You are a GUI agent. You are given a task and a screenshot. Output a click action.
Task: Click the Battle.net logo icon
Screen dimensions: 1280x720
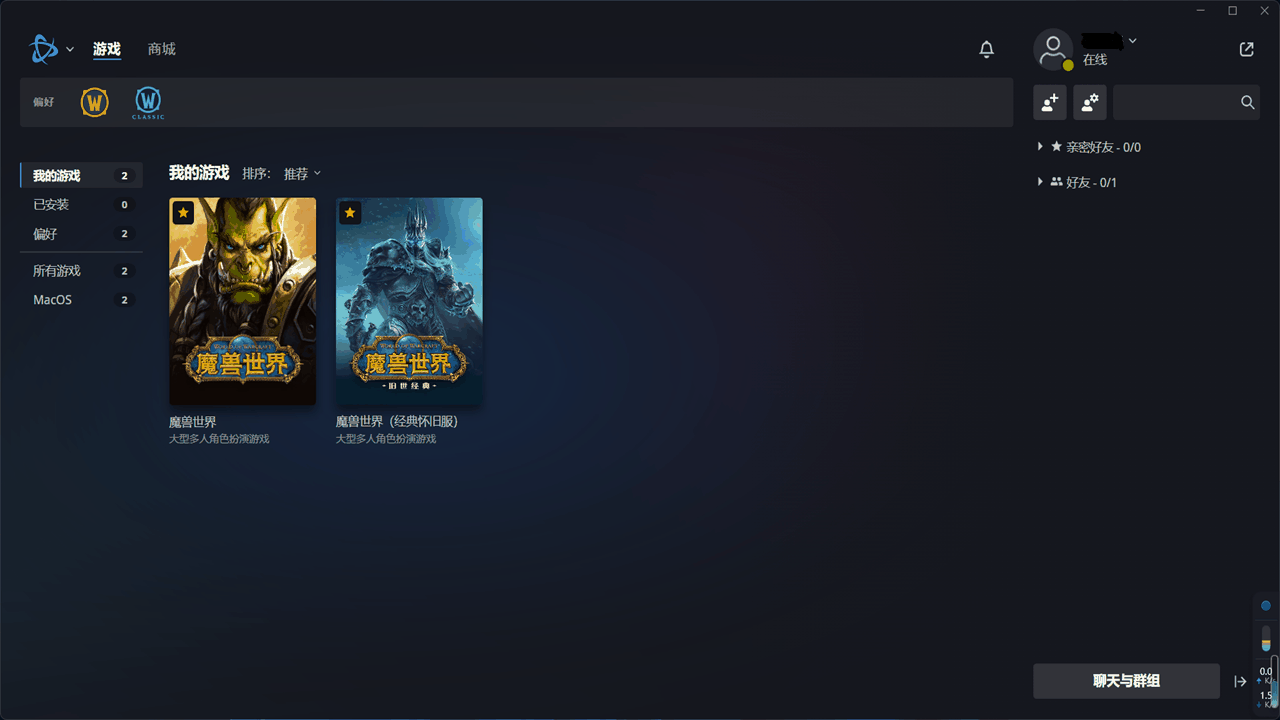pyautogui.click(x=45, y=49)
